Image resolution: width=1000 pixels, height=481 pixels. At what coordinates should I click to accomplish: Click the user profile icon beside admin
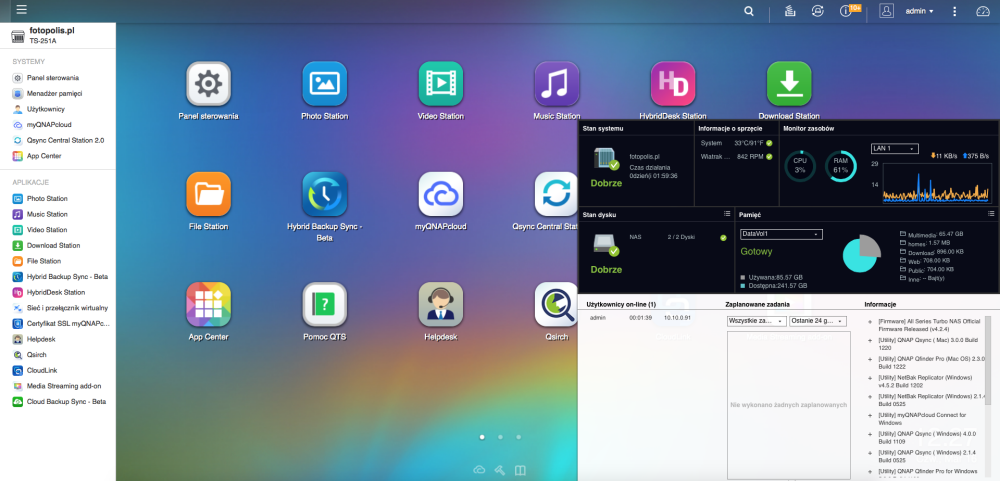click(886, 11)
